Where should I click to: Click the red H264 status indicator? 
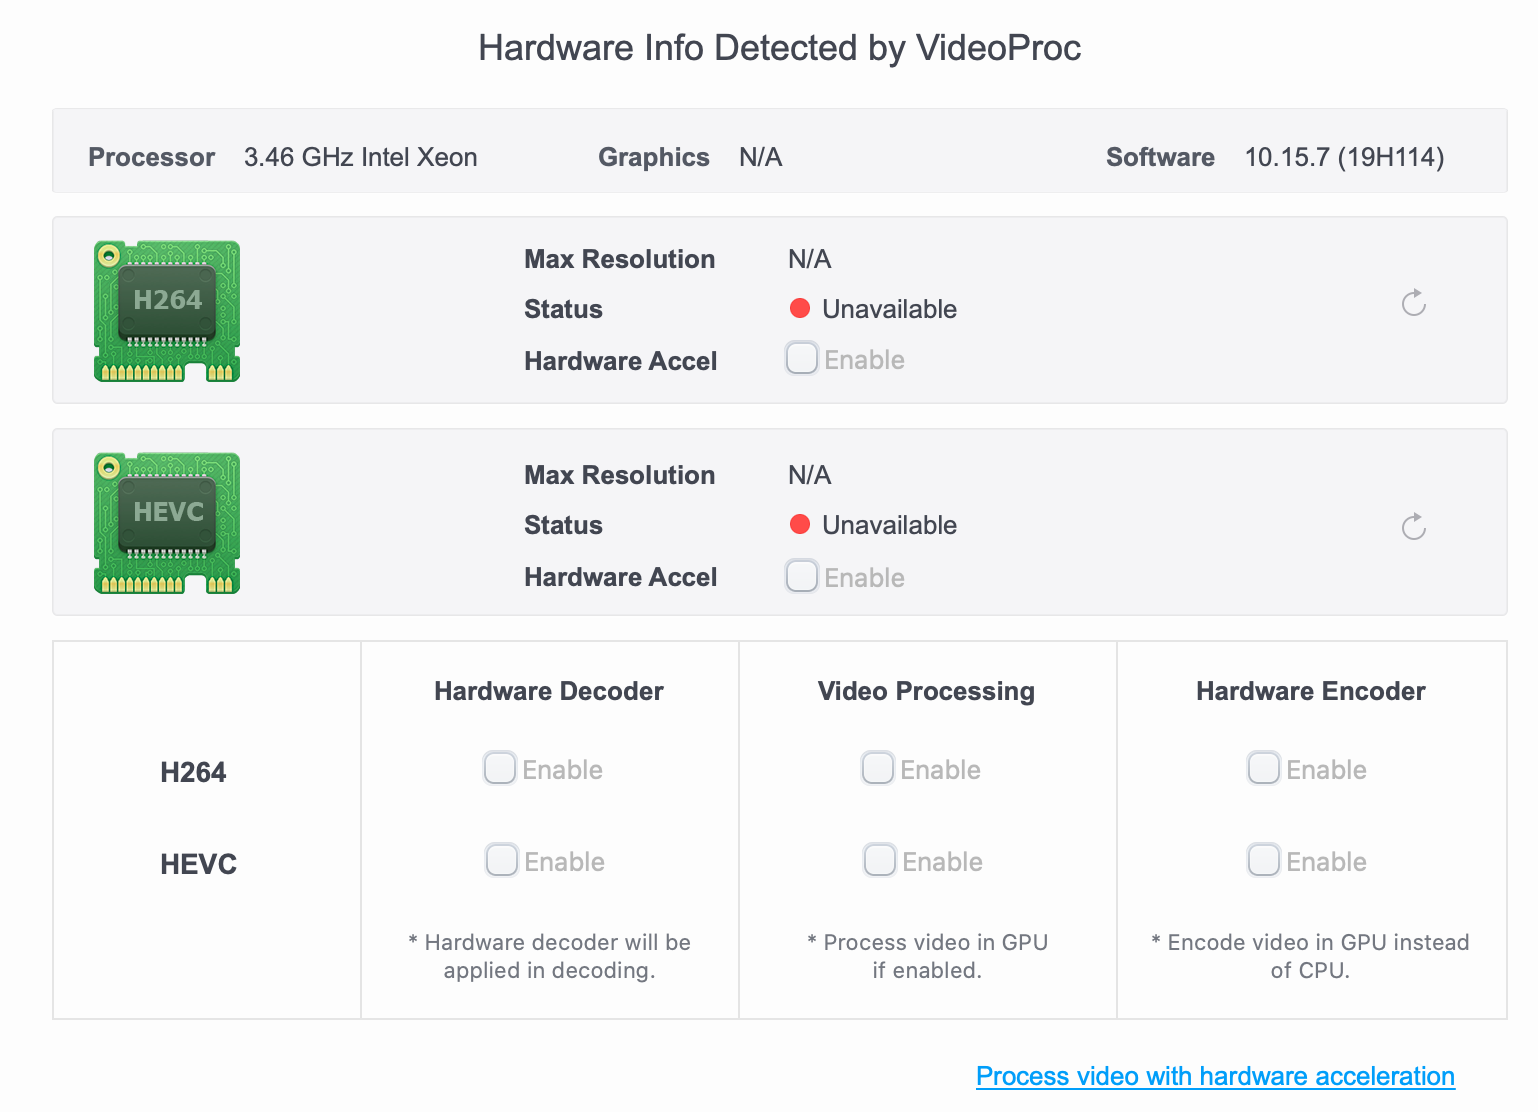point(800,308)
